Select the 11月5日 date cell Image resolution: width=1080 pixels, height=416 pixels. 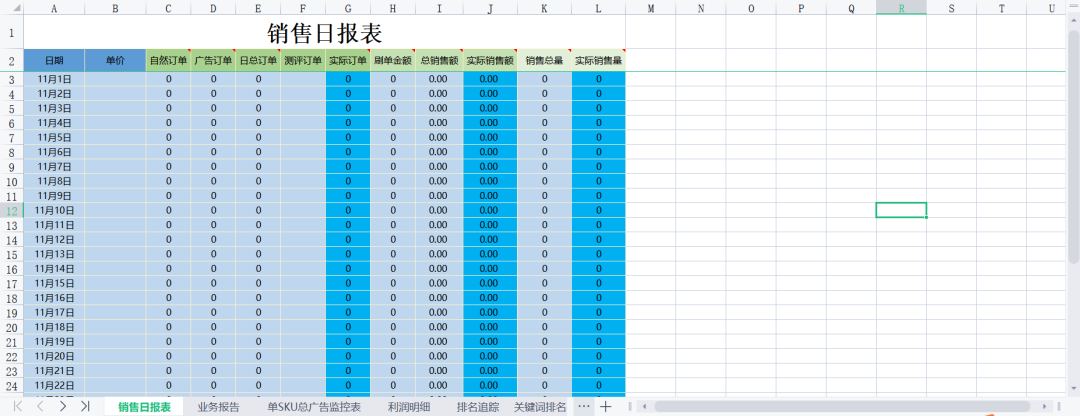point(54,137)
